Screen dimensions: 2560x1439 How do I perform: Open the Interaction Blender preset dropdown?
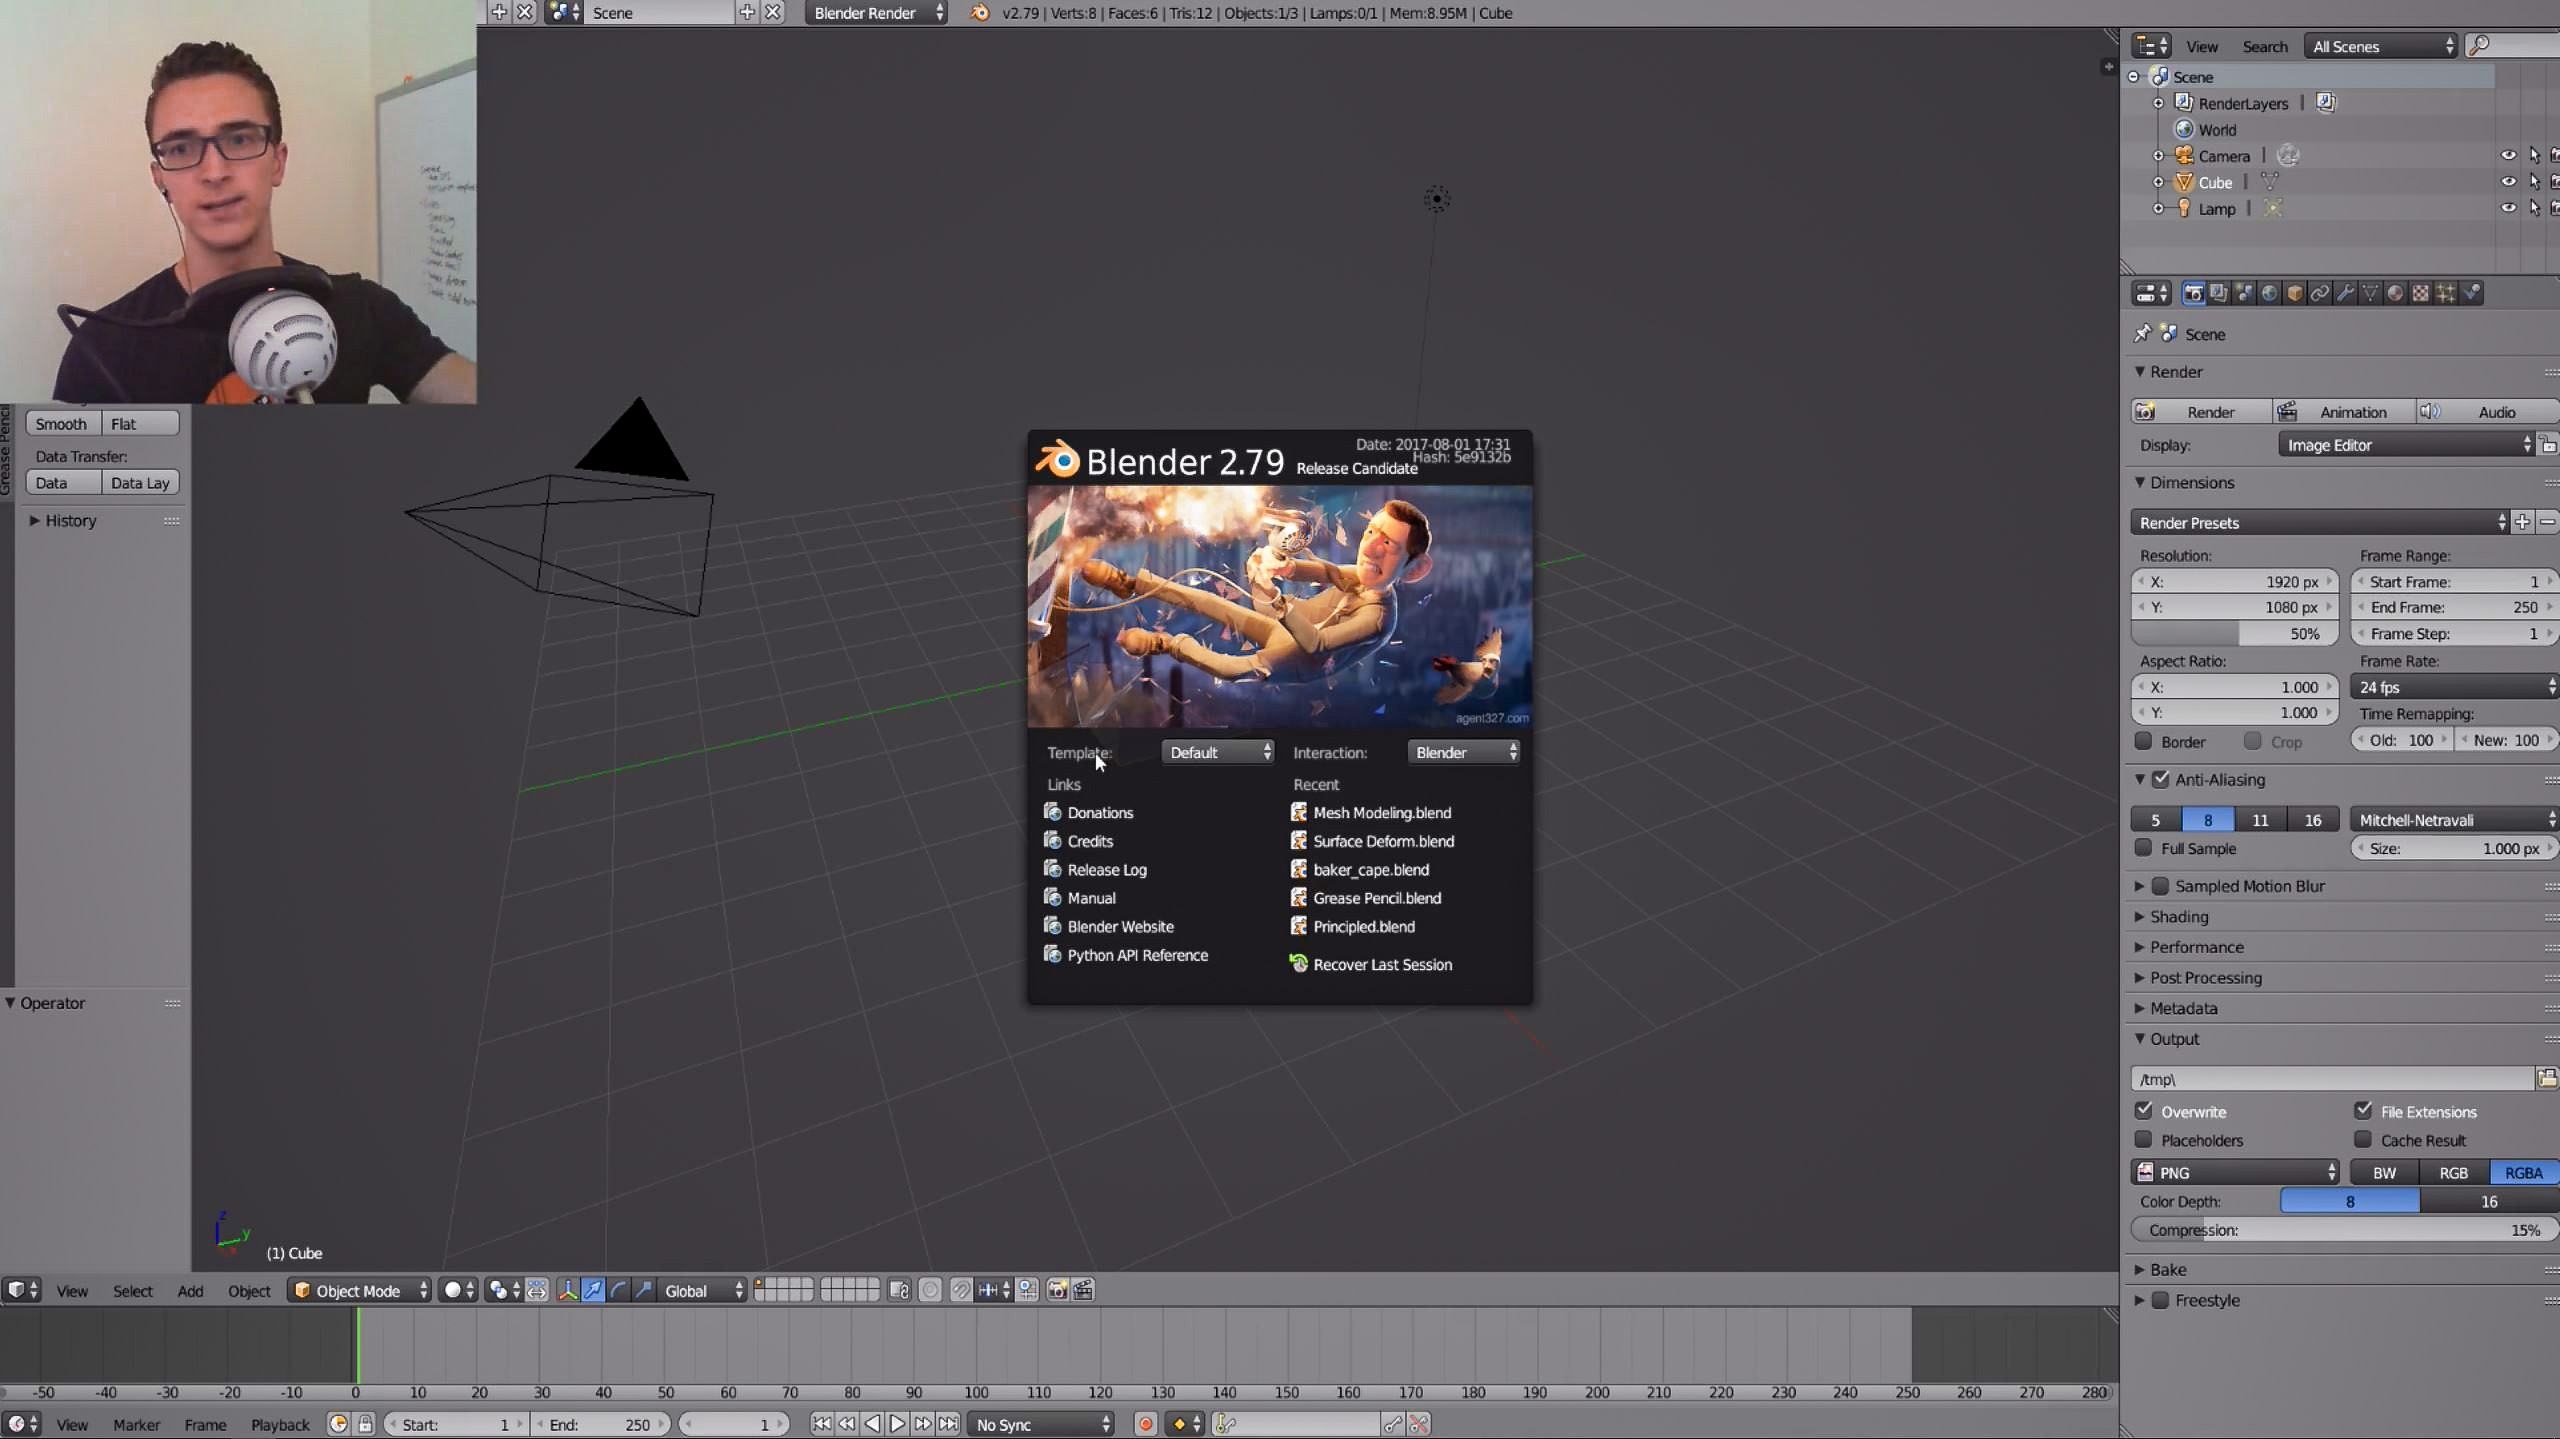[1464, 752]
